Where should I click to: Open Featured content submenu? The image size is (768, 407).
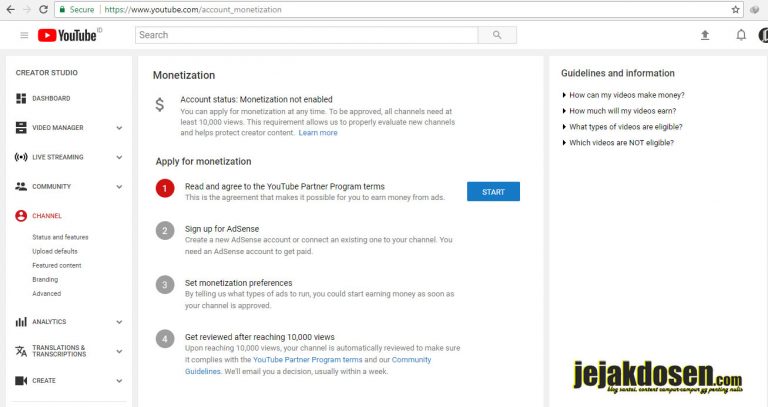point(57,265)
